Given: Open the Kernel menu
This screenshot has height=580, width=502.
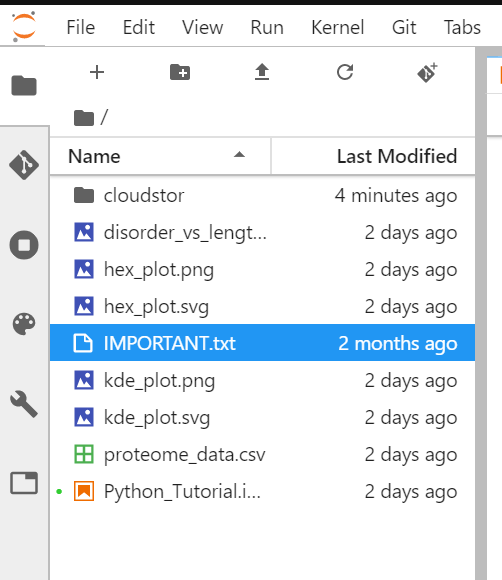Looking at the screenshot, I should (x=338, y=27).
